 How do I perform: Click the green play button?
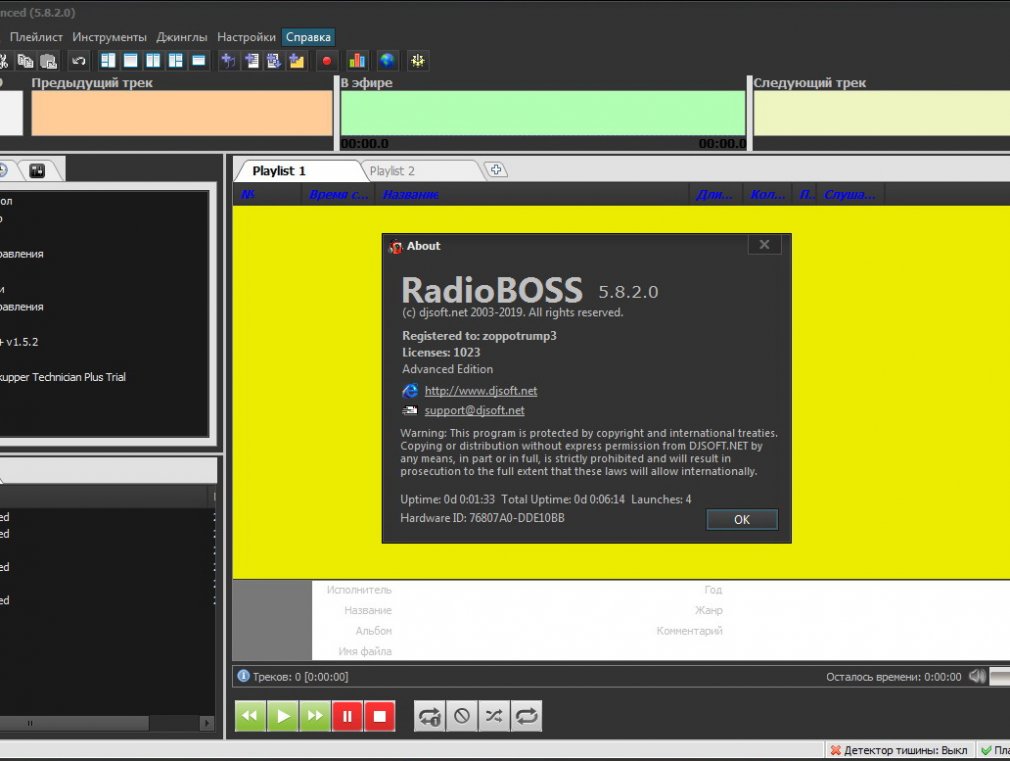[283, 716]
